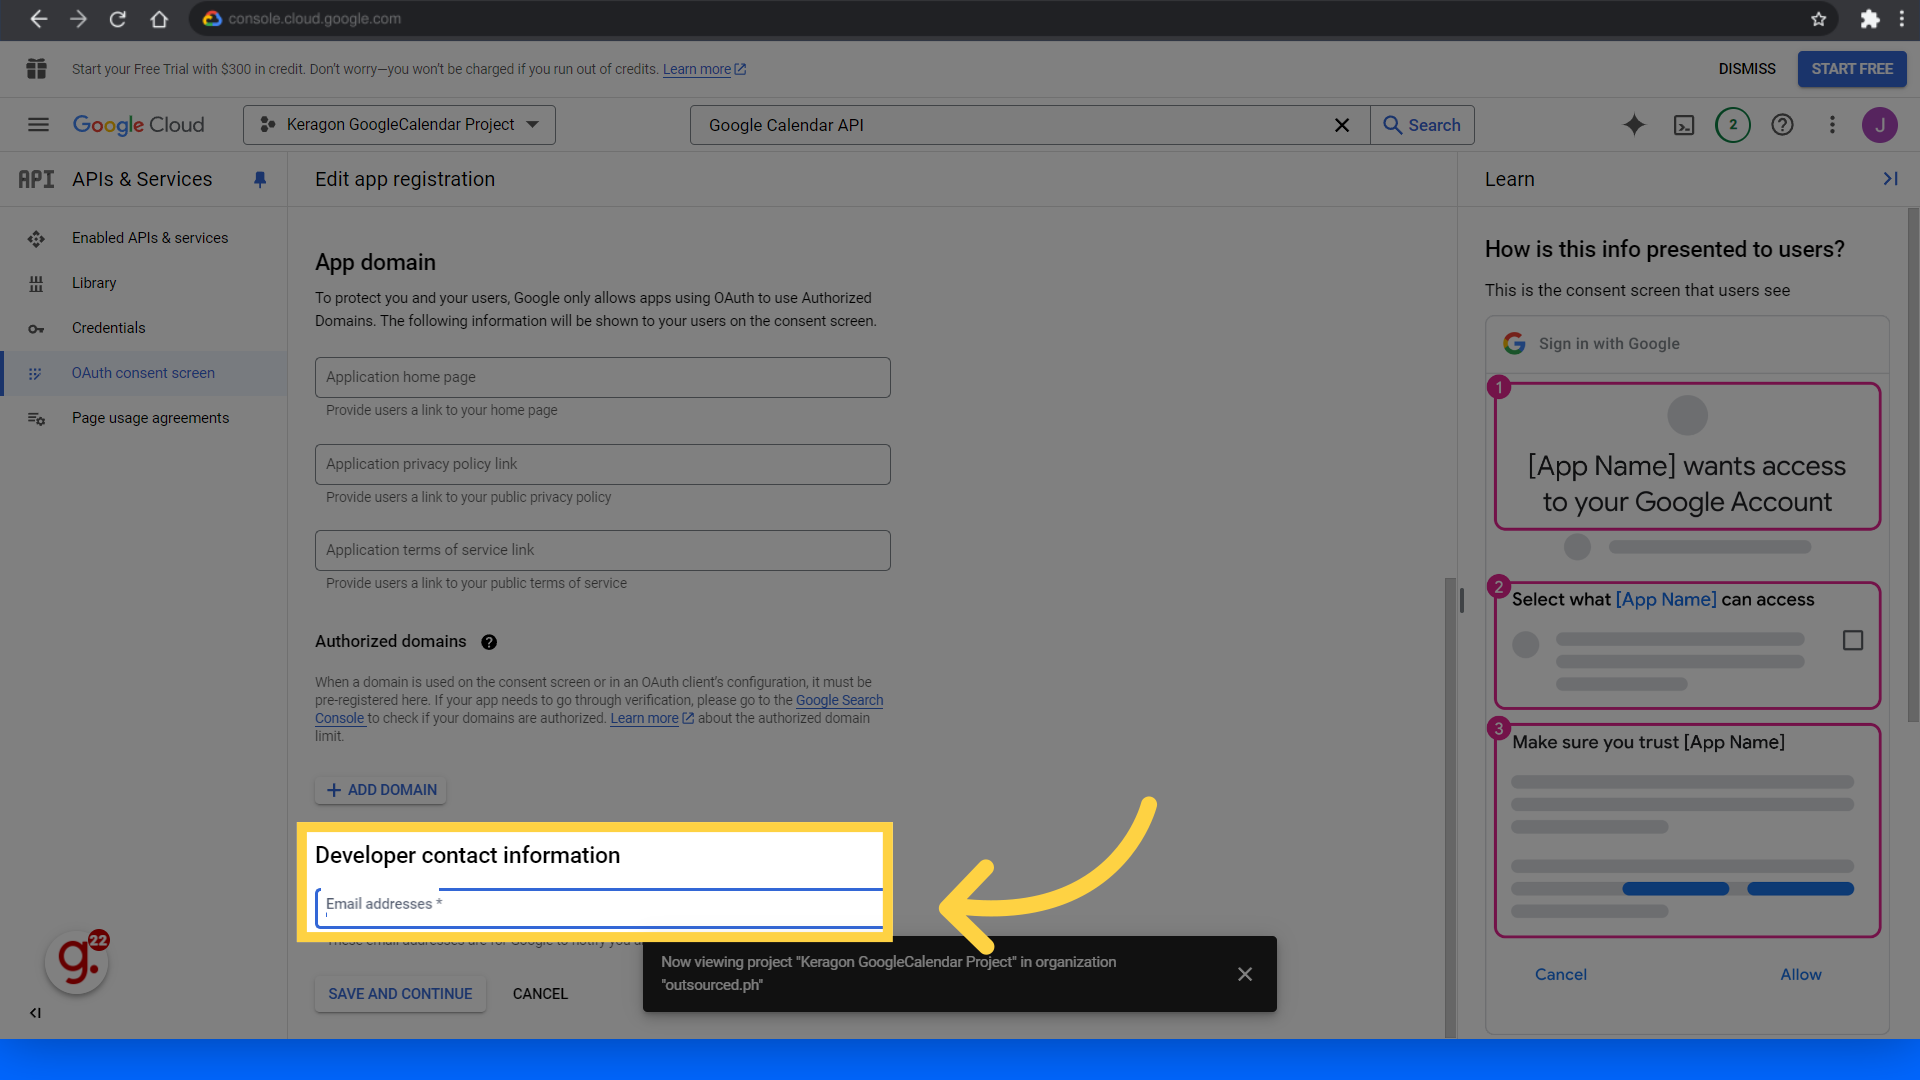Image resolution: width=1920 pixels, height=1080 pixels.
Task: Click Cancel in the consent screen preview
Action: tap(1561, 974)
